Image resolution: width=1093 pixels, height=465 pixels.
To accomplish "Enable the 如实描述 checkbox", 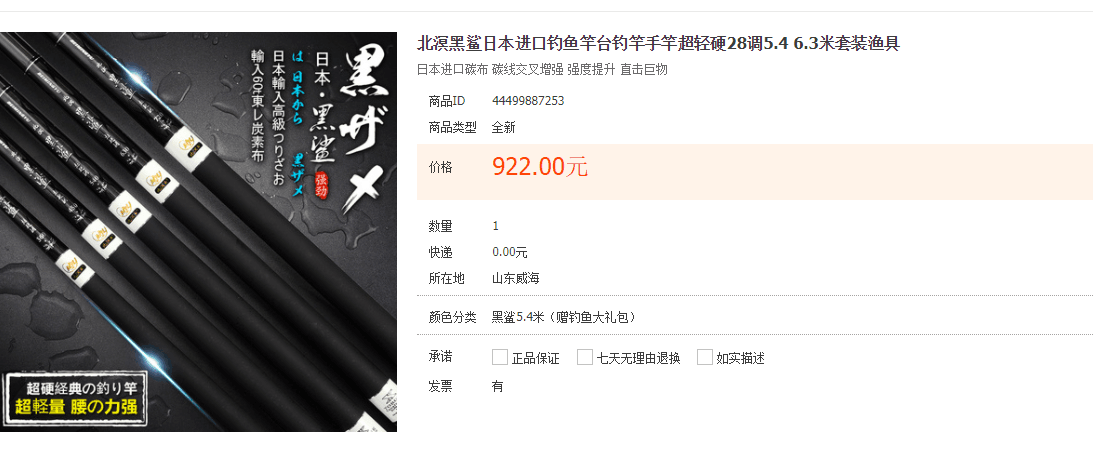I will tap(705, 358).
